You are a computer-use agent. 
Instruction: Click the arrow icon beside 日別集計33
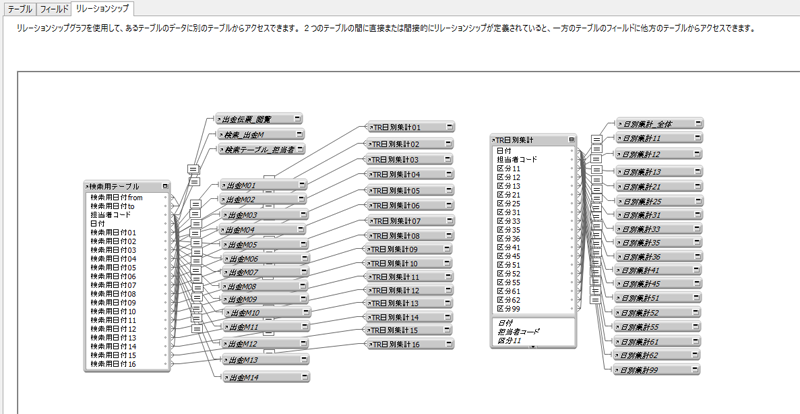[620, 229]
